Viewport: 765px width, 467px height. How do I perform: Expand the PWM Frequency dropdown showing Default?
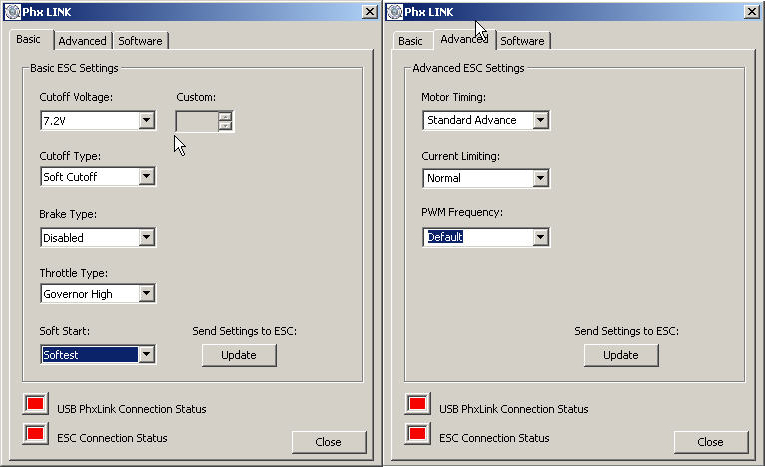pyautogui.click(x=540, y=238)
